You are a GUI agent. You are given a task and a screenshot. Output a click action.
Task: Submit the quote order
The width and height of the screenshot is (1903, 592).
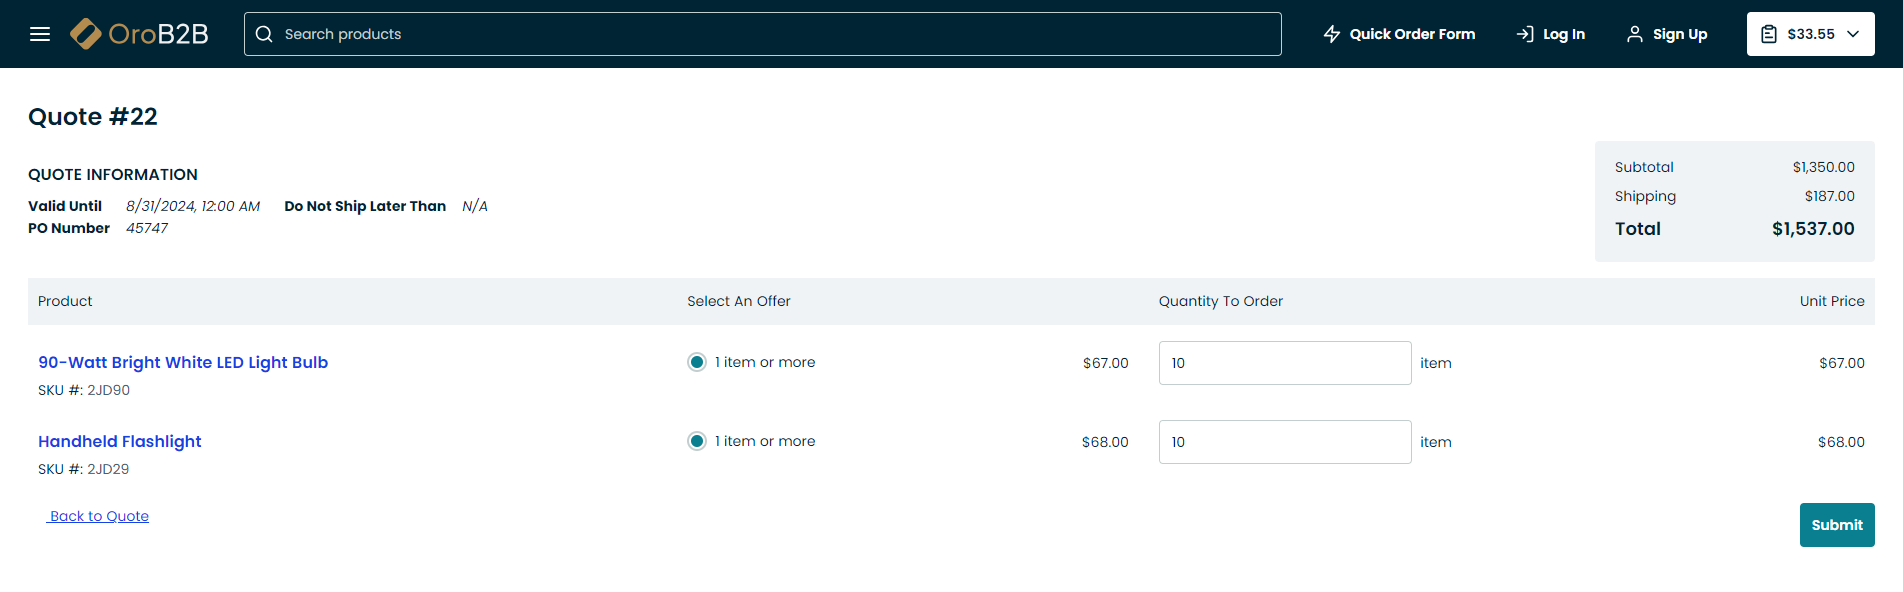click(1837, 525)
